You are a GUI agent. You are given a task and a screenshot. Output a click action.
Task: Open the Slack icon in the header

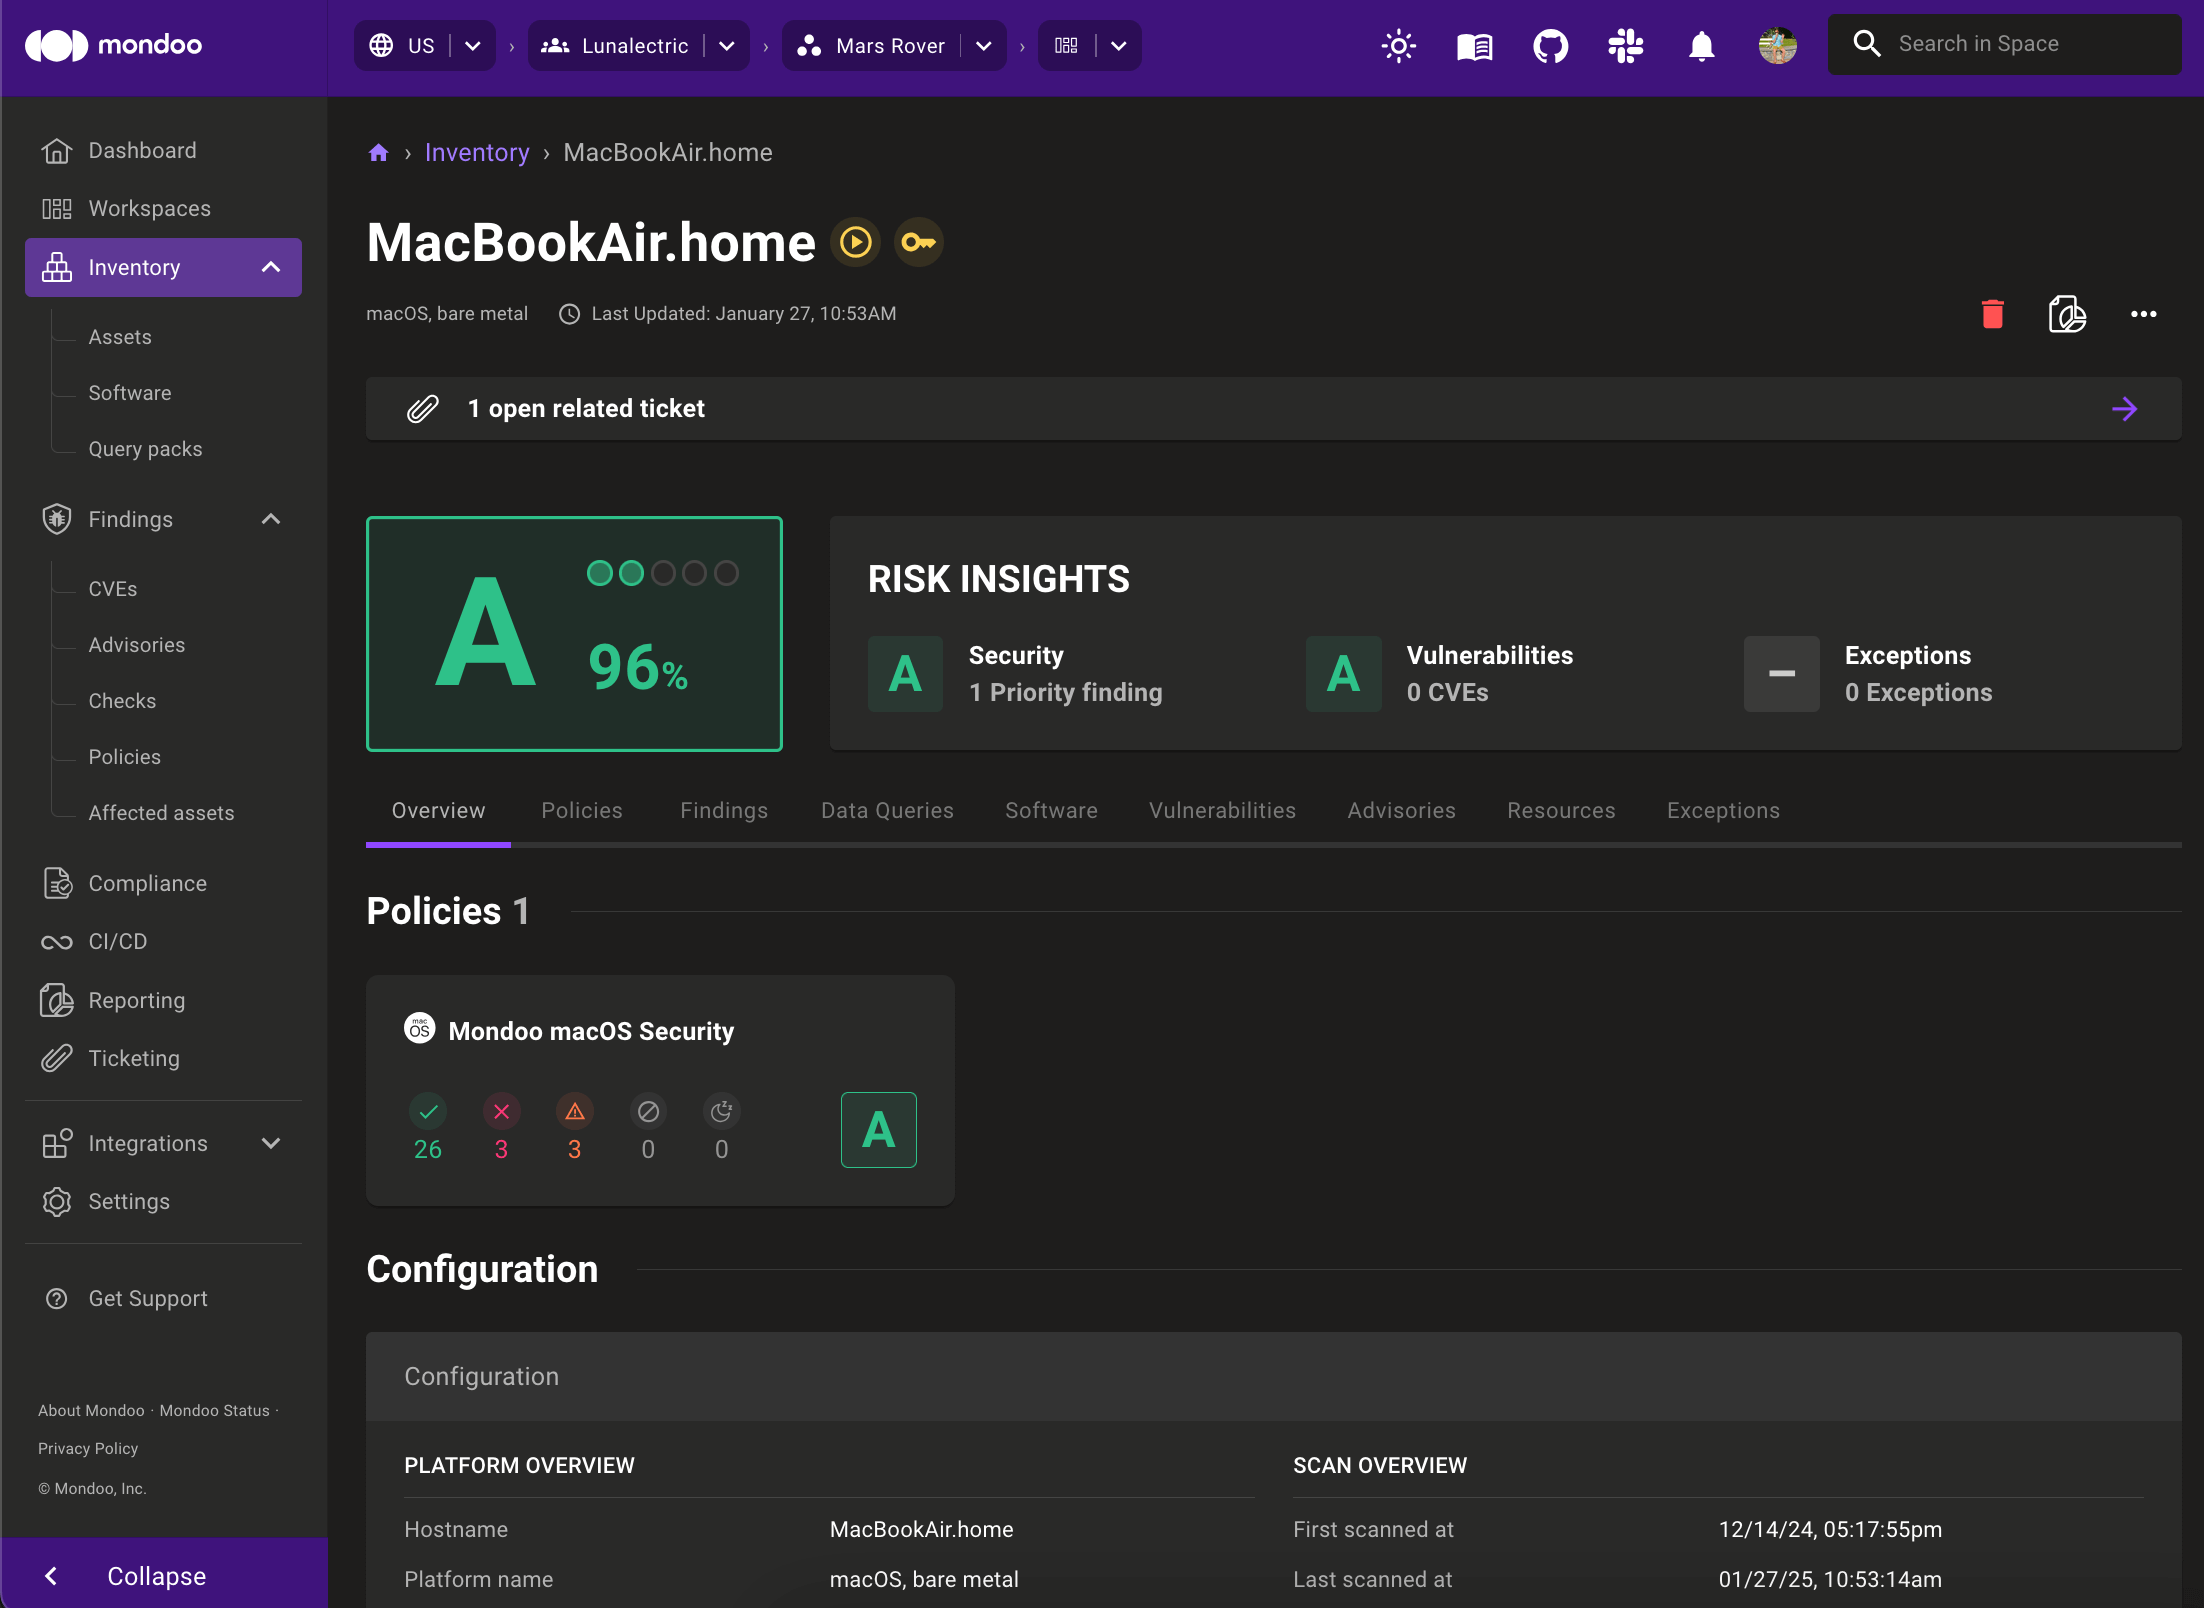1624,45
